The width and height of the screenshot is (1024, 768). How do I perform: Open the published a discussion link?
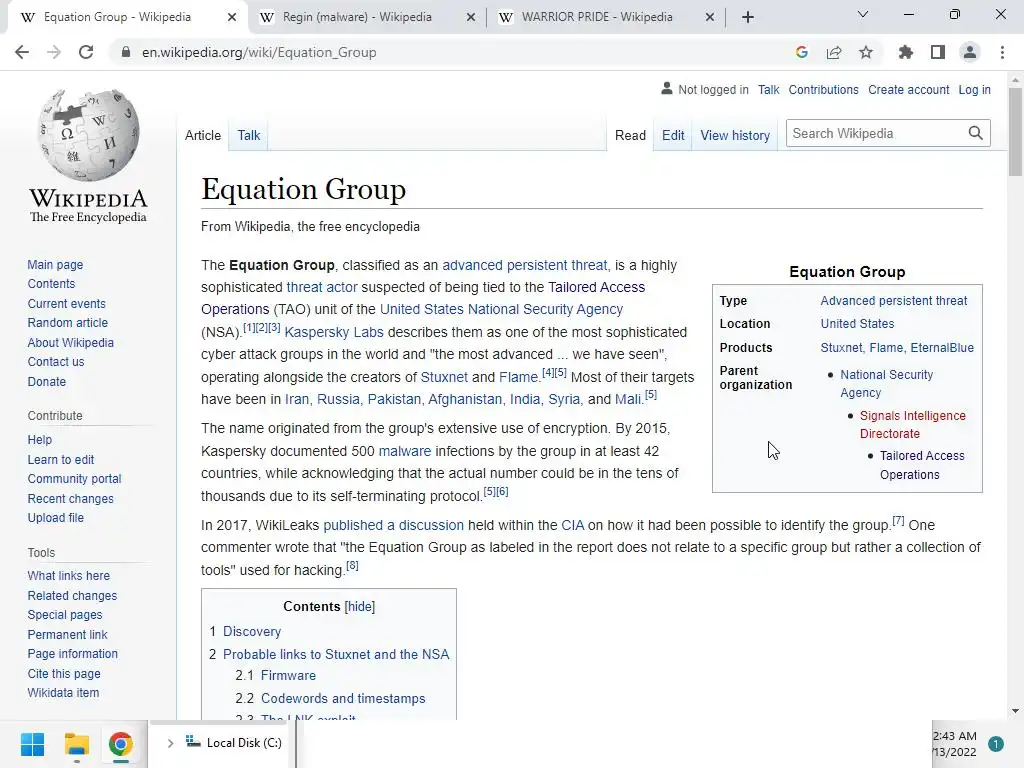coord(393,525)
